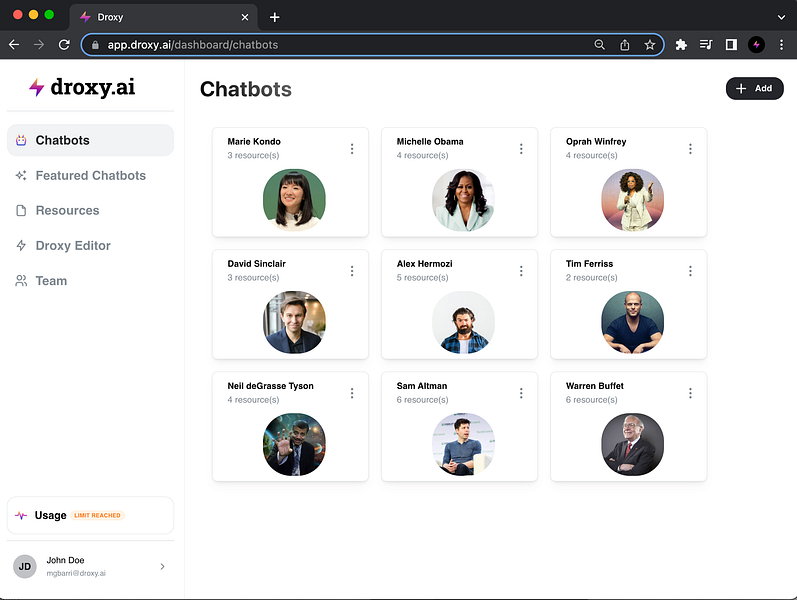Open options menu for Michelle Obama chatbot

coord(521,148)
